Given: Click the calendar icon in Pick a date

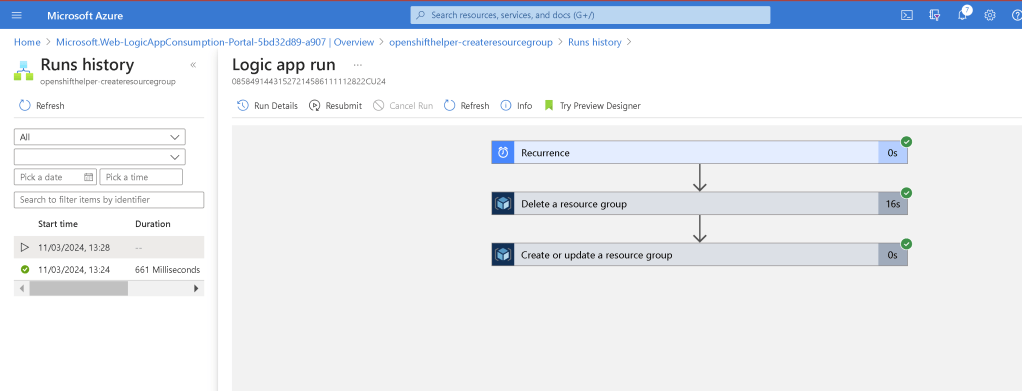Looking at the screenshot, I should click(89, 177).
